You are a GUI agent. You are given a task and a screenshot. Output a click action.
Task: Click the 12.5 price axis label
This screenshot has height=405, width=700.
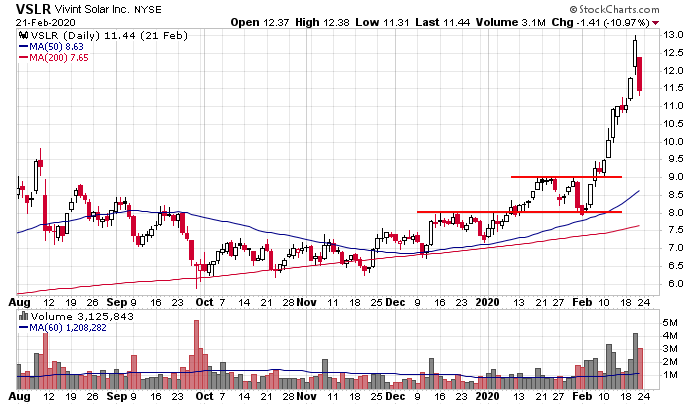pos(673,53)
